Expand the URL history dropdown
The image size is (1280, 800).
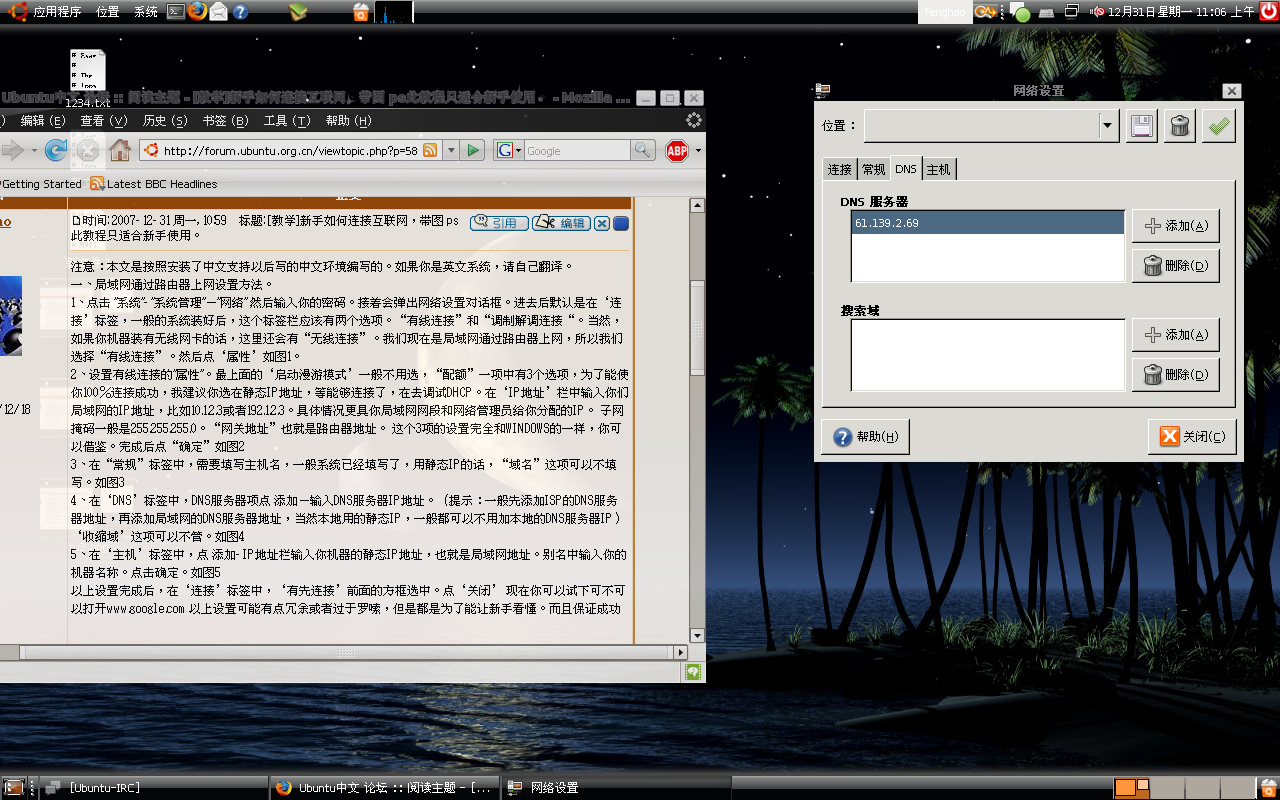coord(451,151)
